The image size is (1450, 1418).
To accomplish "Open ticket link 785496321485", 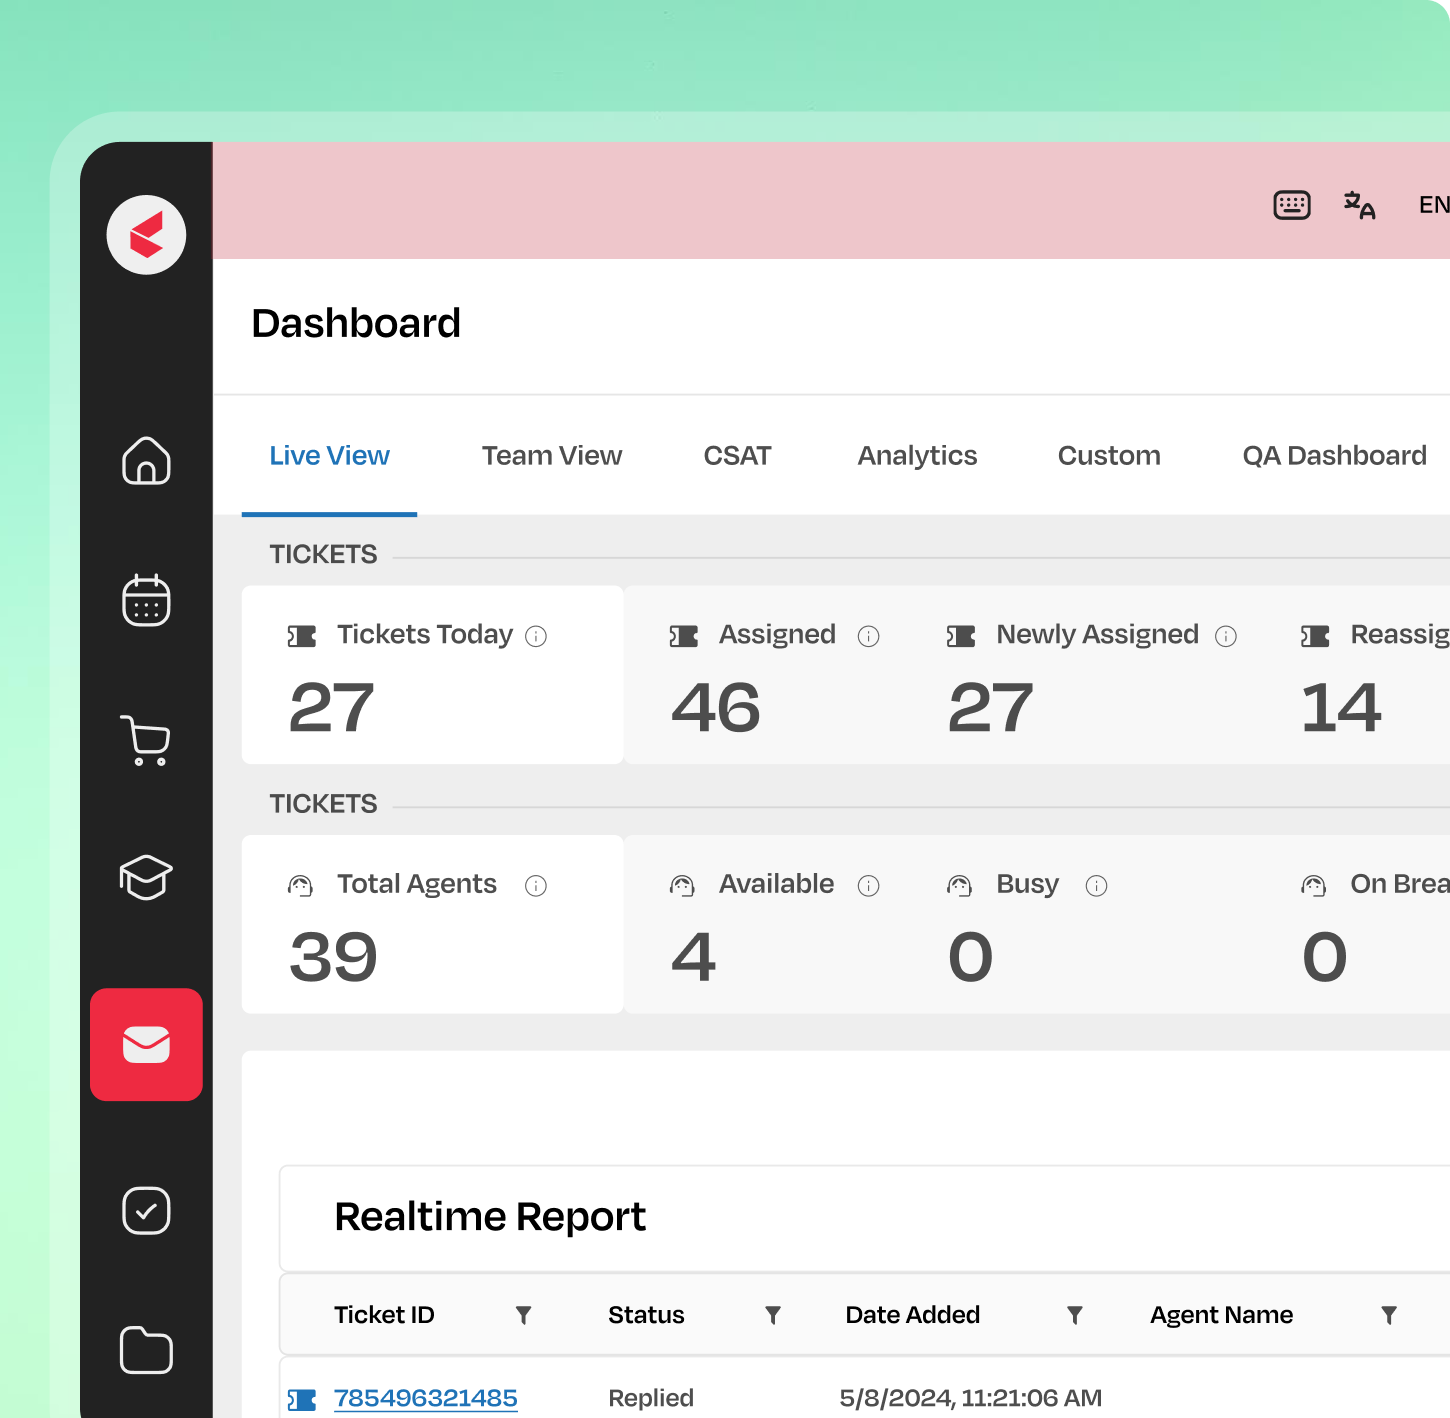I will [x=425, y=1398].
